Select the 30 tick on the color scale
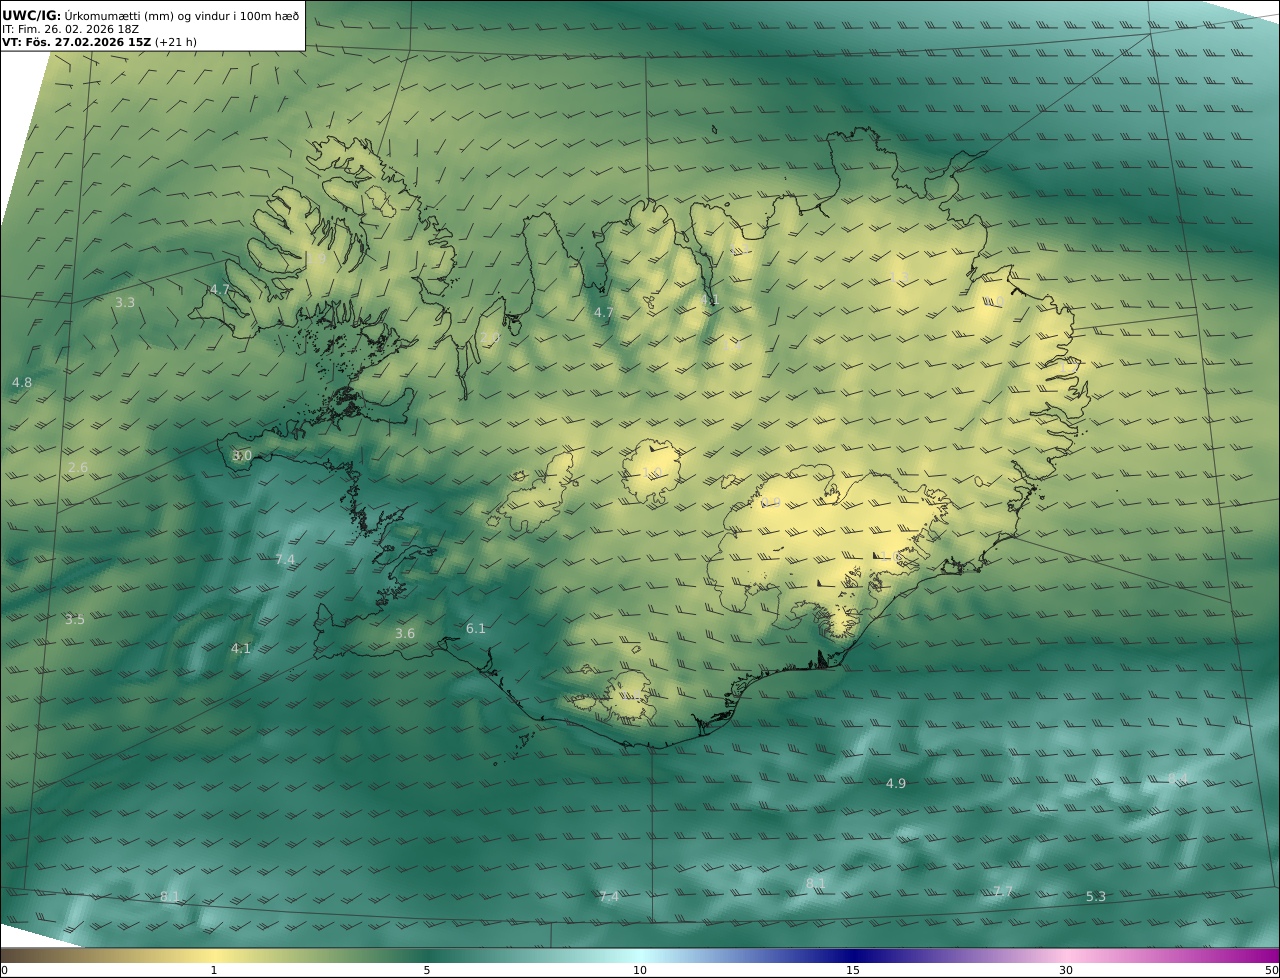The width and height of the screenshot is (1280, 978). (x=1066, y=970)
